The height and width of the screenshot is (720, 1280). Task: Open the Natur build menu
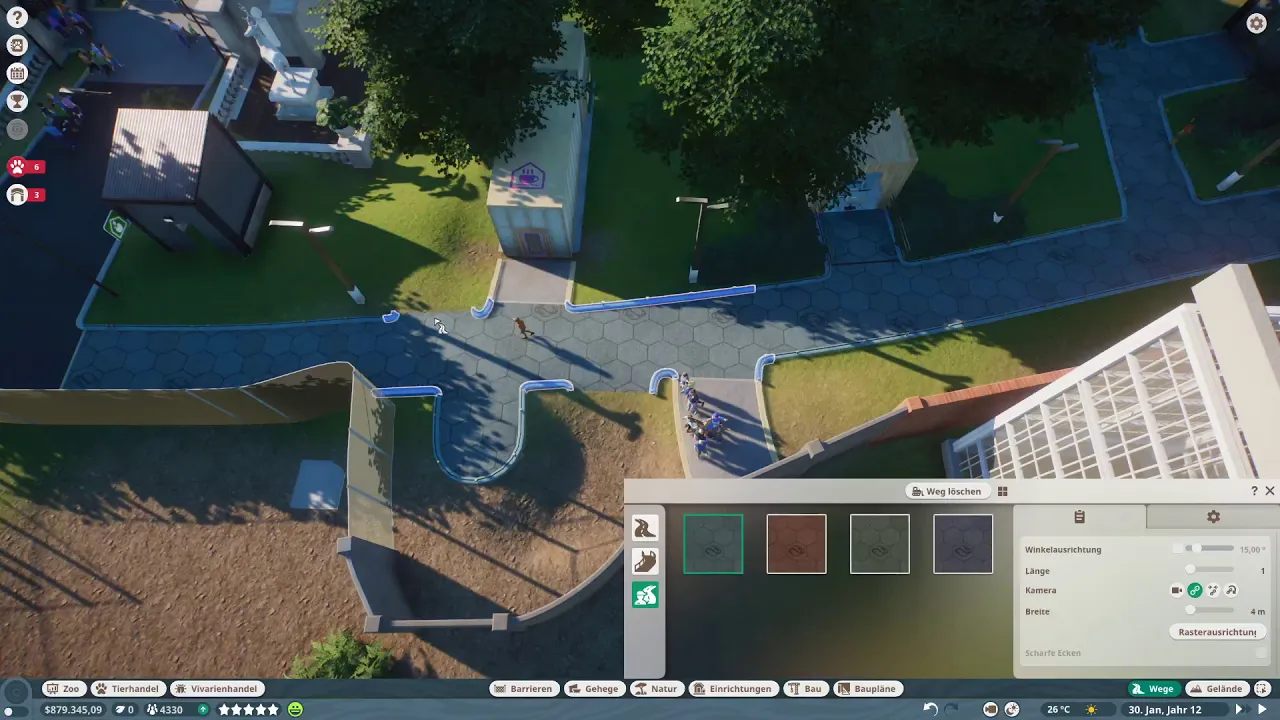[x=656, y=689]
